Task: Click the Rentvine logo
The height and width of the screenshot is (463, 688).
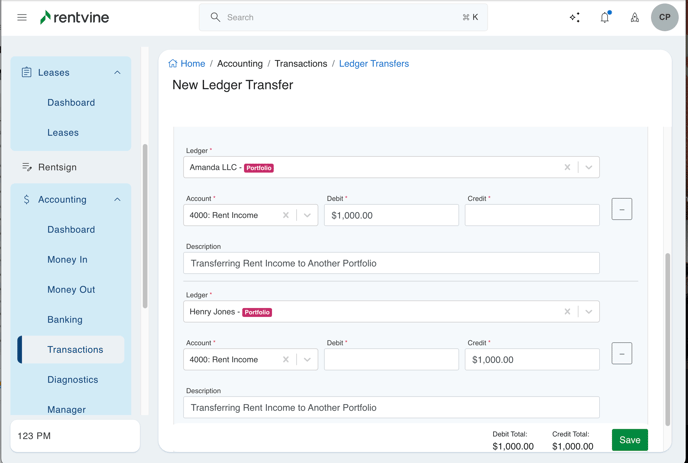Action: click(x=74, y=17)
